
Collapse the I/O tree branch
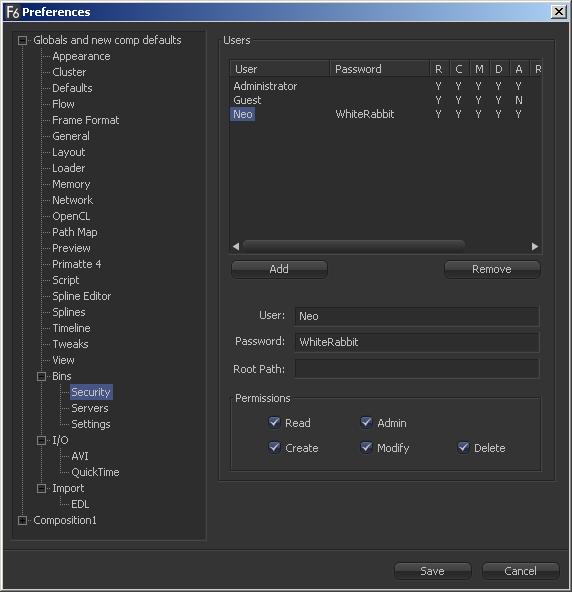point(42,441)
